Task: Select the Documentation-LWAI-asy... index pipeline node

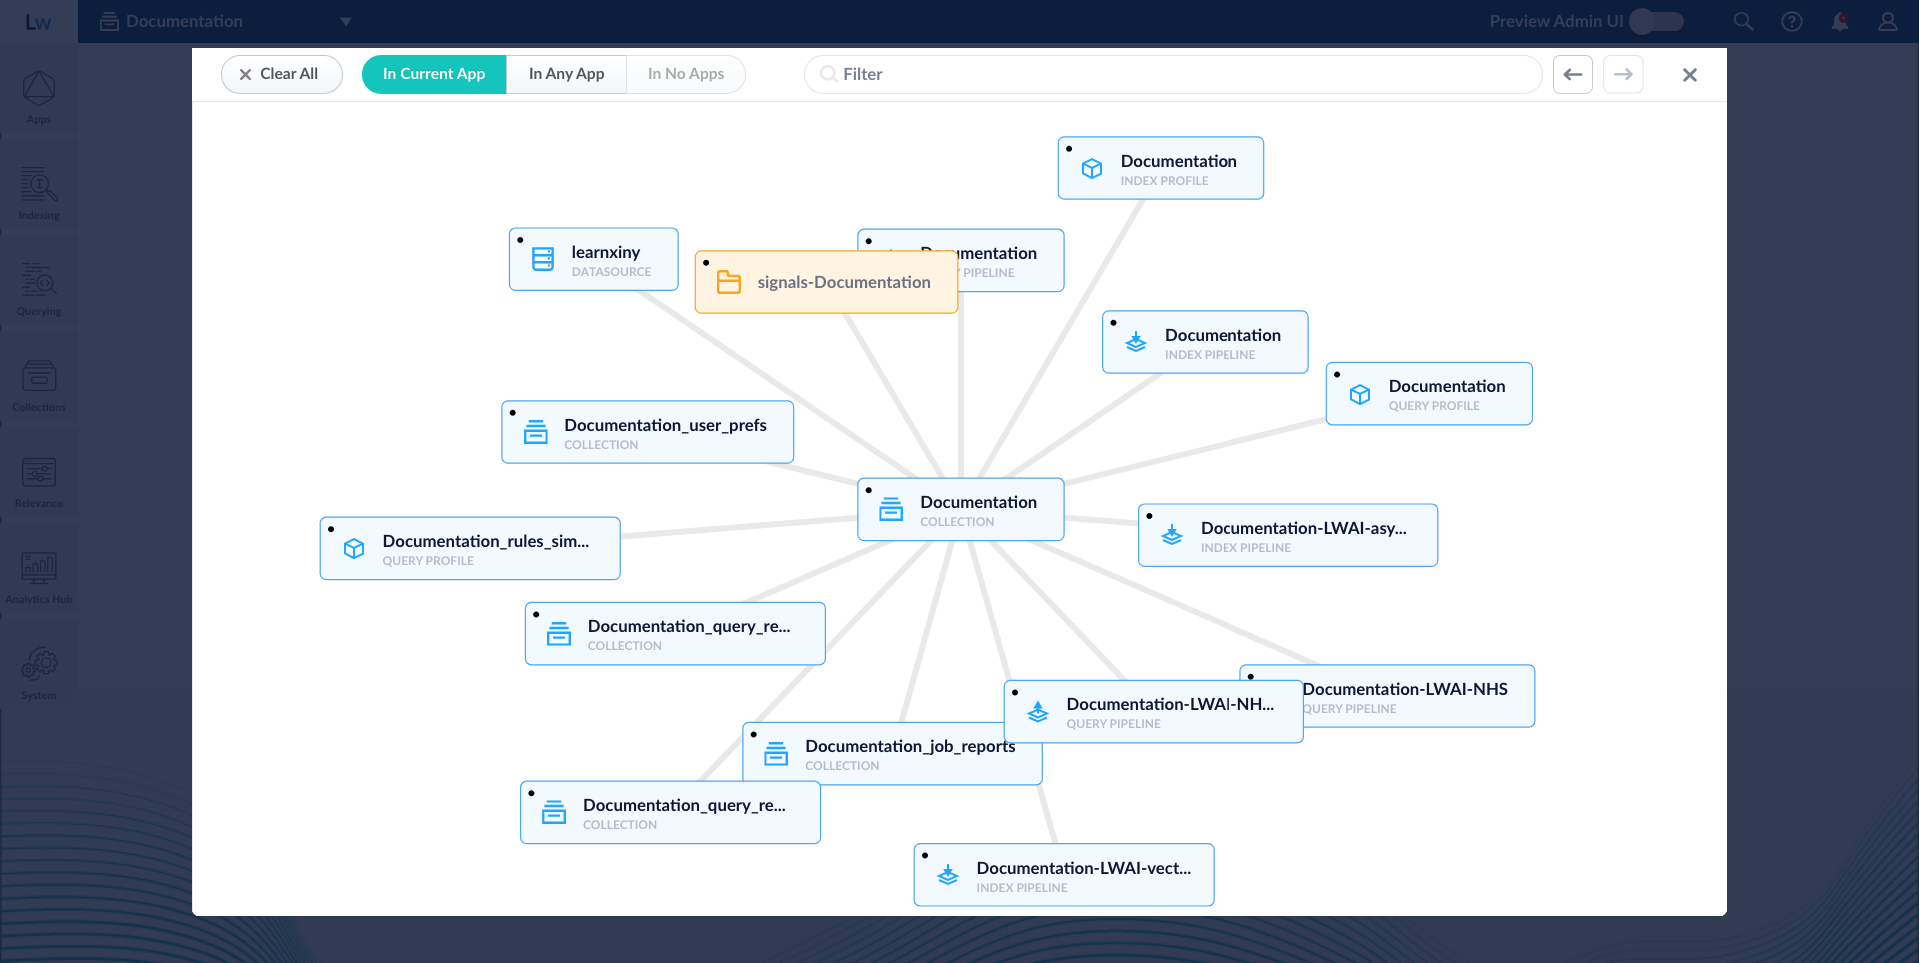Action: [1288, 535]
